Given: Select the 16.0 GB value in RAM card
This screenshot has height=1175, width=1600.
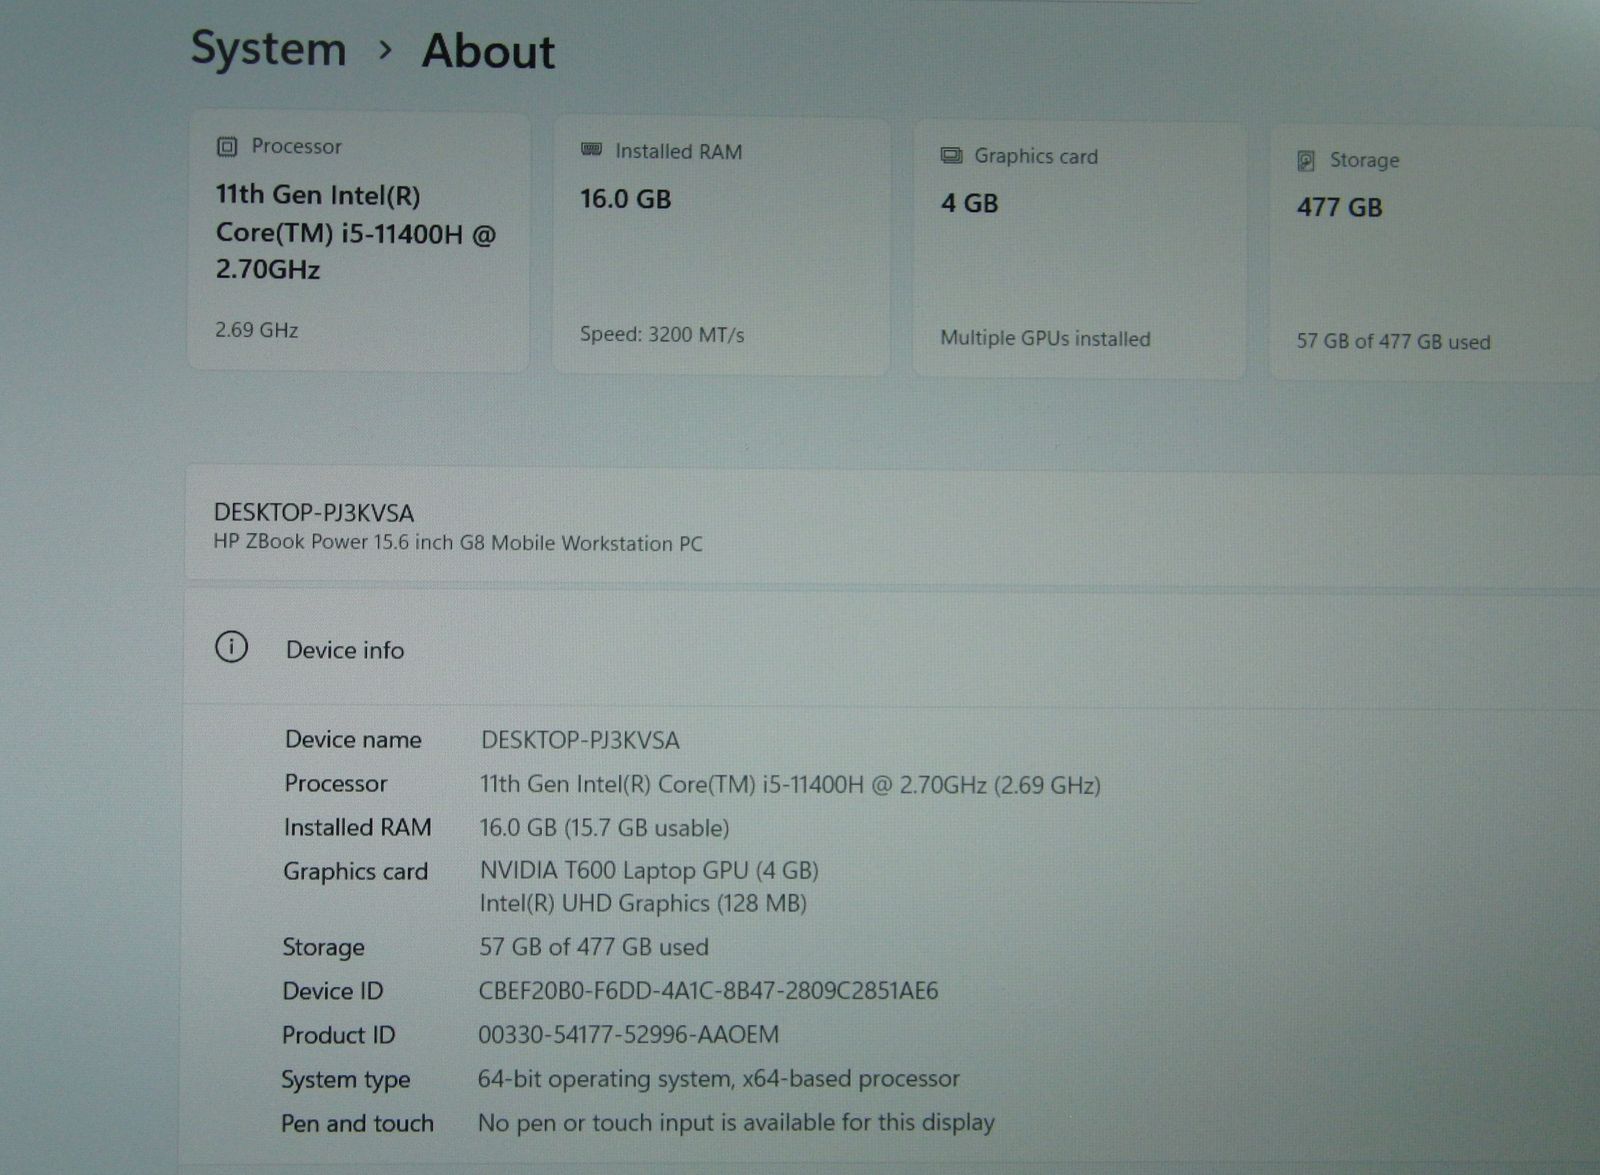Looking at the screenshot, I should [626, 199].
